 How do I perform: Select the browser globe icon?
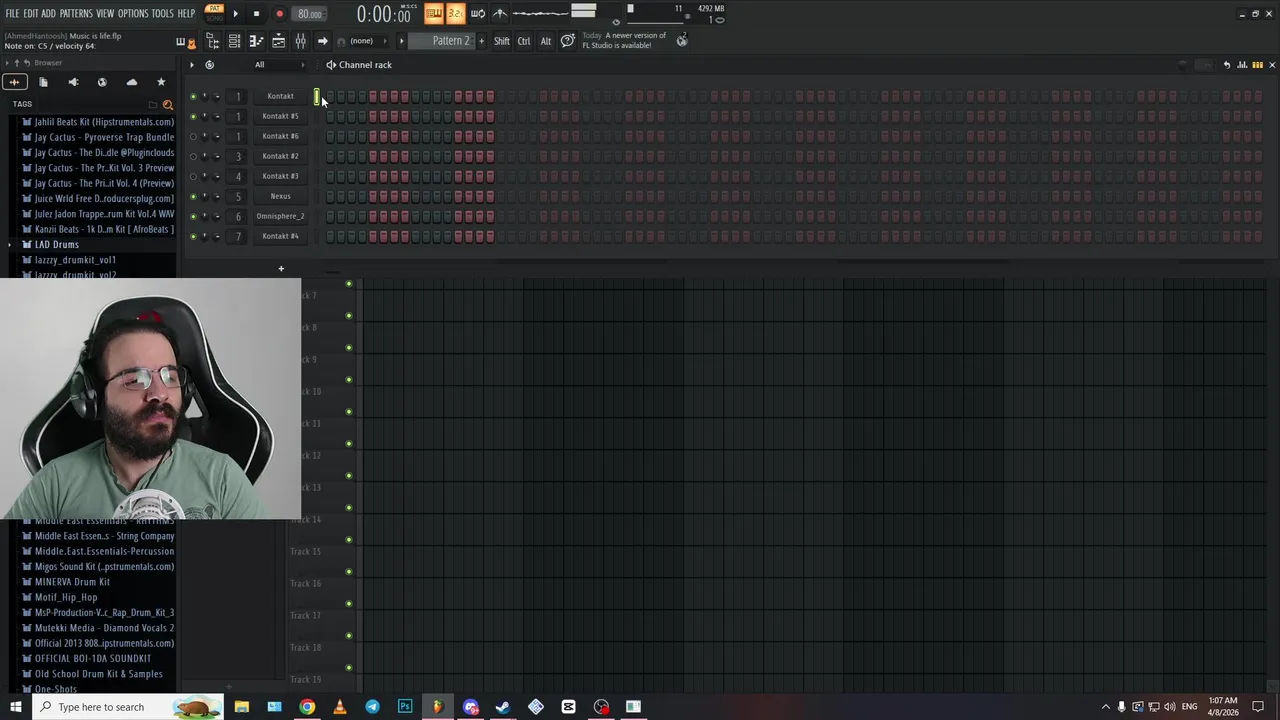[x=102, y=82]
